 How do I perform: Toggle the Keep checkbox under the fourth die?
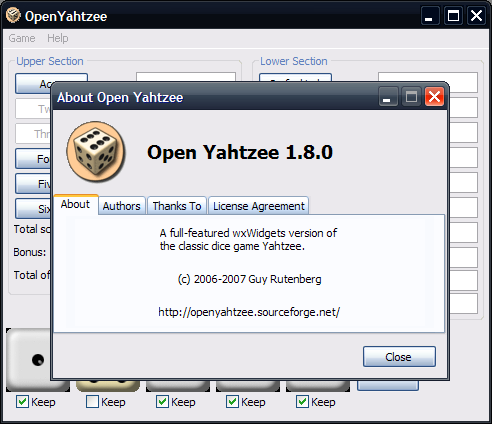pos(232,402)
